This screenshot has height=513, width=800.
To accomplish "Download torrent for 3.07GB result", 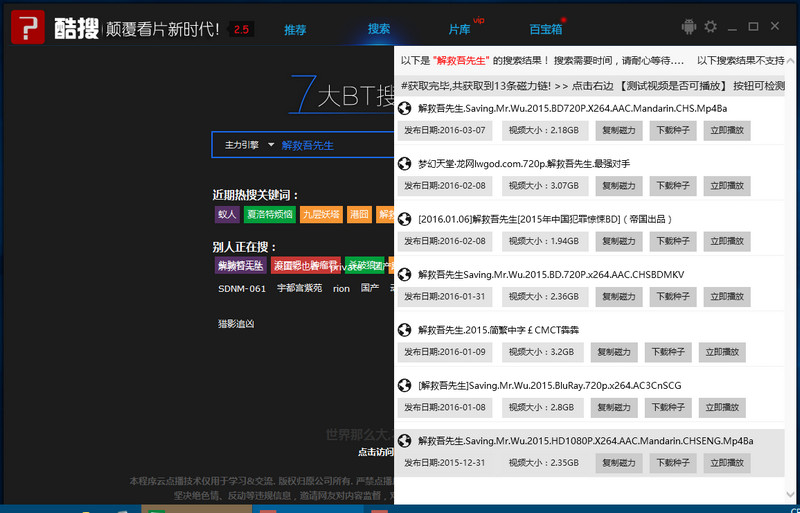I will point(673,186).
